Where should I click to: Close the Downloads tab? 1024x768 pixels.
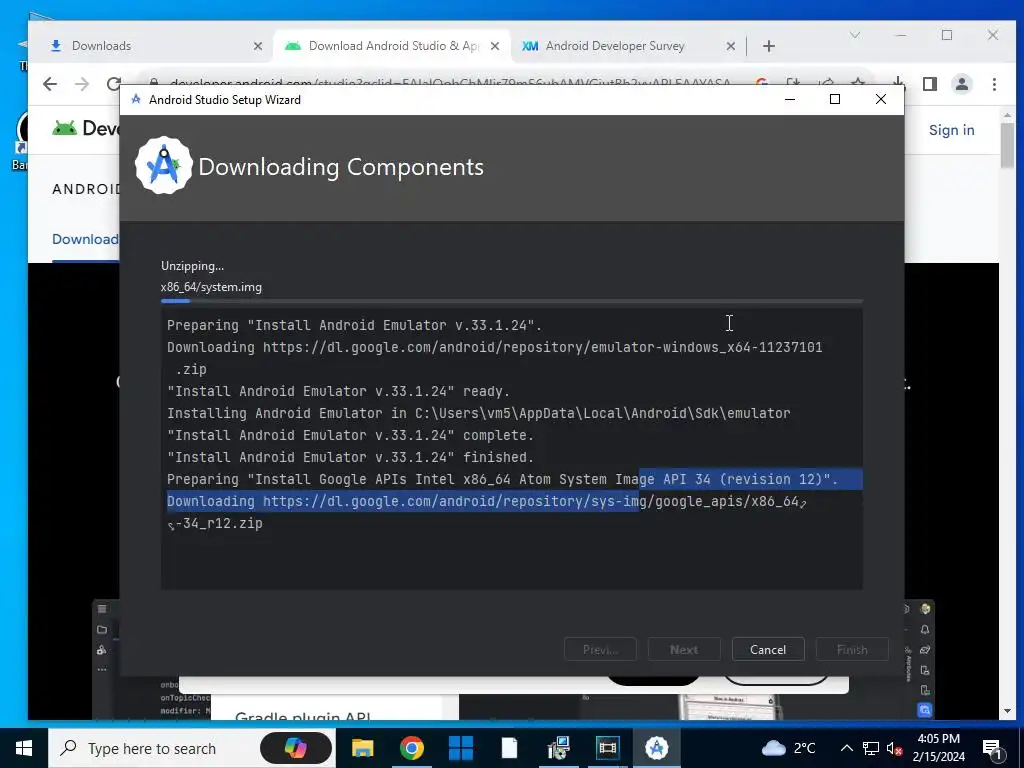pyautogui.click(x=258, y=46)
